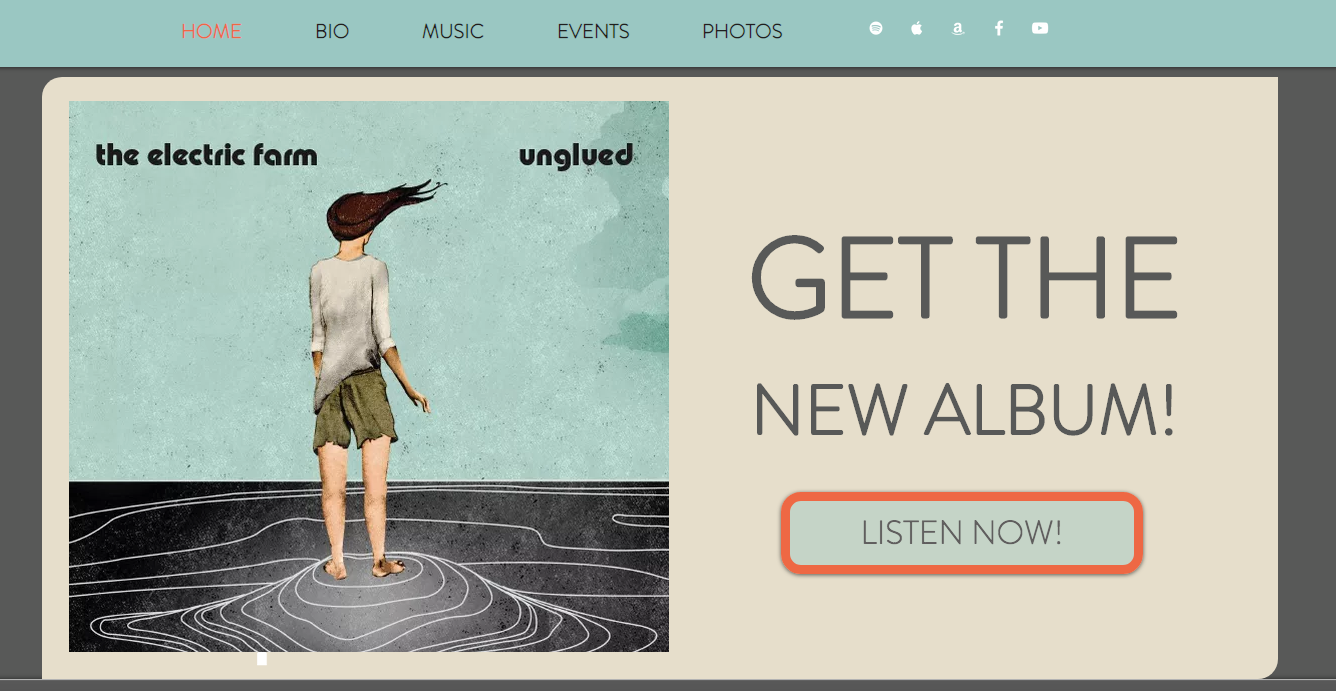
Task: Open the Spotify icon link
Action: 876,28
